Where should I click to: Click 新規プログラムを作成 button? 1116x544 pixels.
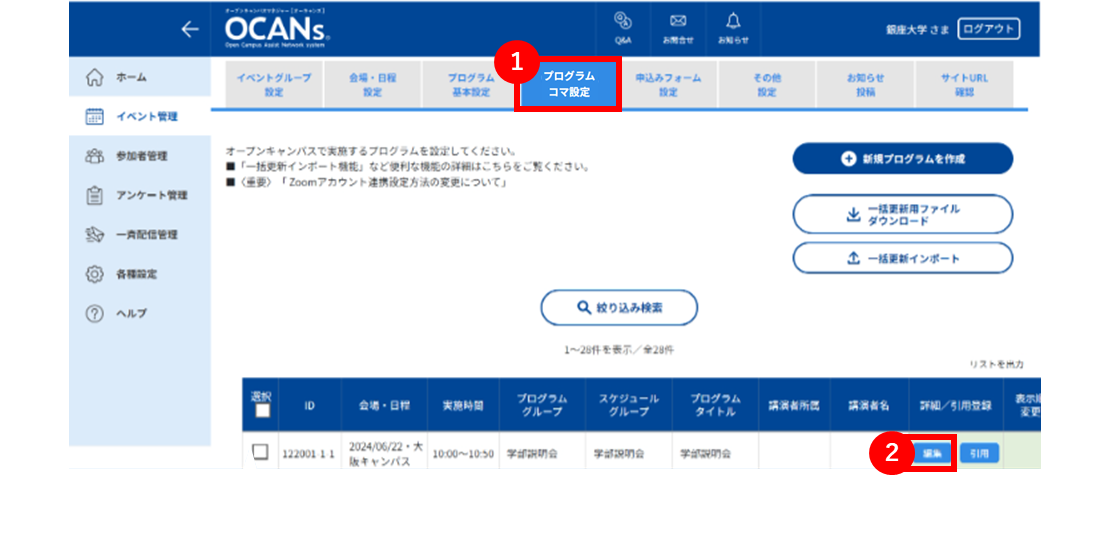point(902,158)
